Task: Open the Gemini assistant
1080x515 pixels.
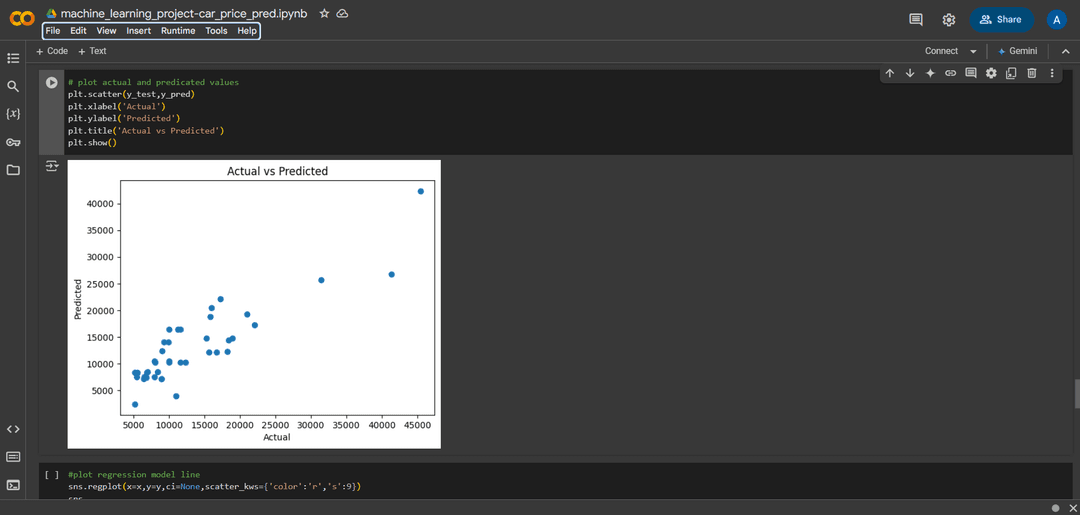Action: click(1017, 51)
